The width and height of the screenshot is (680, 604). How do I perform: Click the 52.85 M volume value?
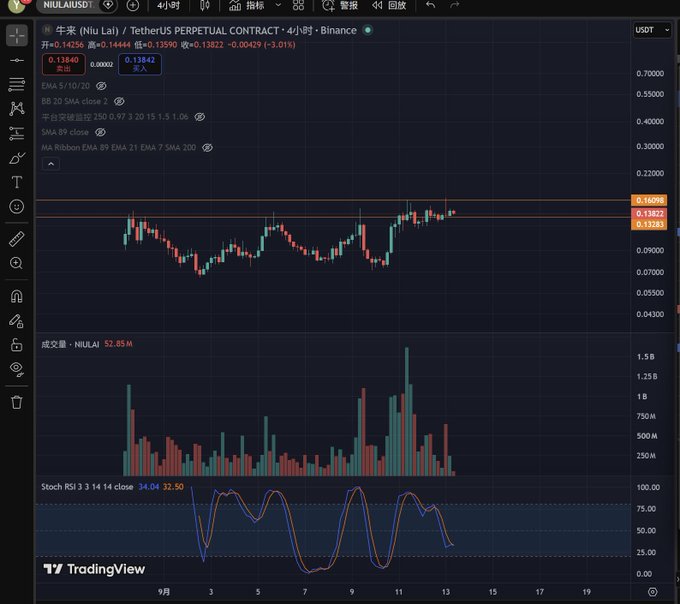coord(118,344)
